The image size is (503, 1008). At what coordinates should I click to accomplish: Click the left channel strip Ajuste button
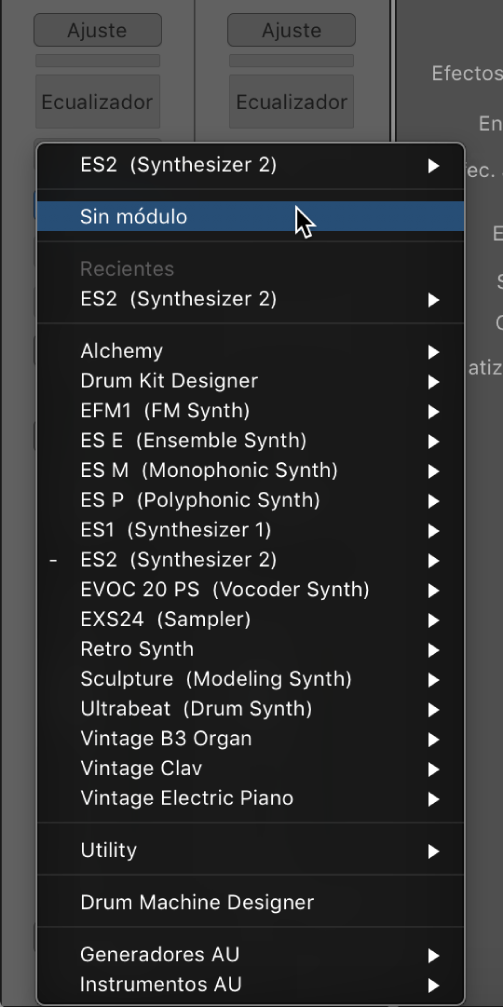click(x=98, y=30)
